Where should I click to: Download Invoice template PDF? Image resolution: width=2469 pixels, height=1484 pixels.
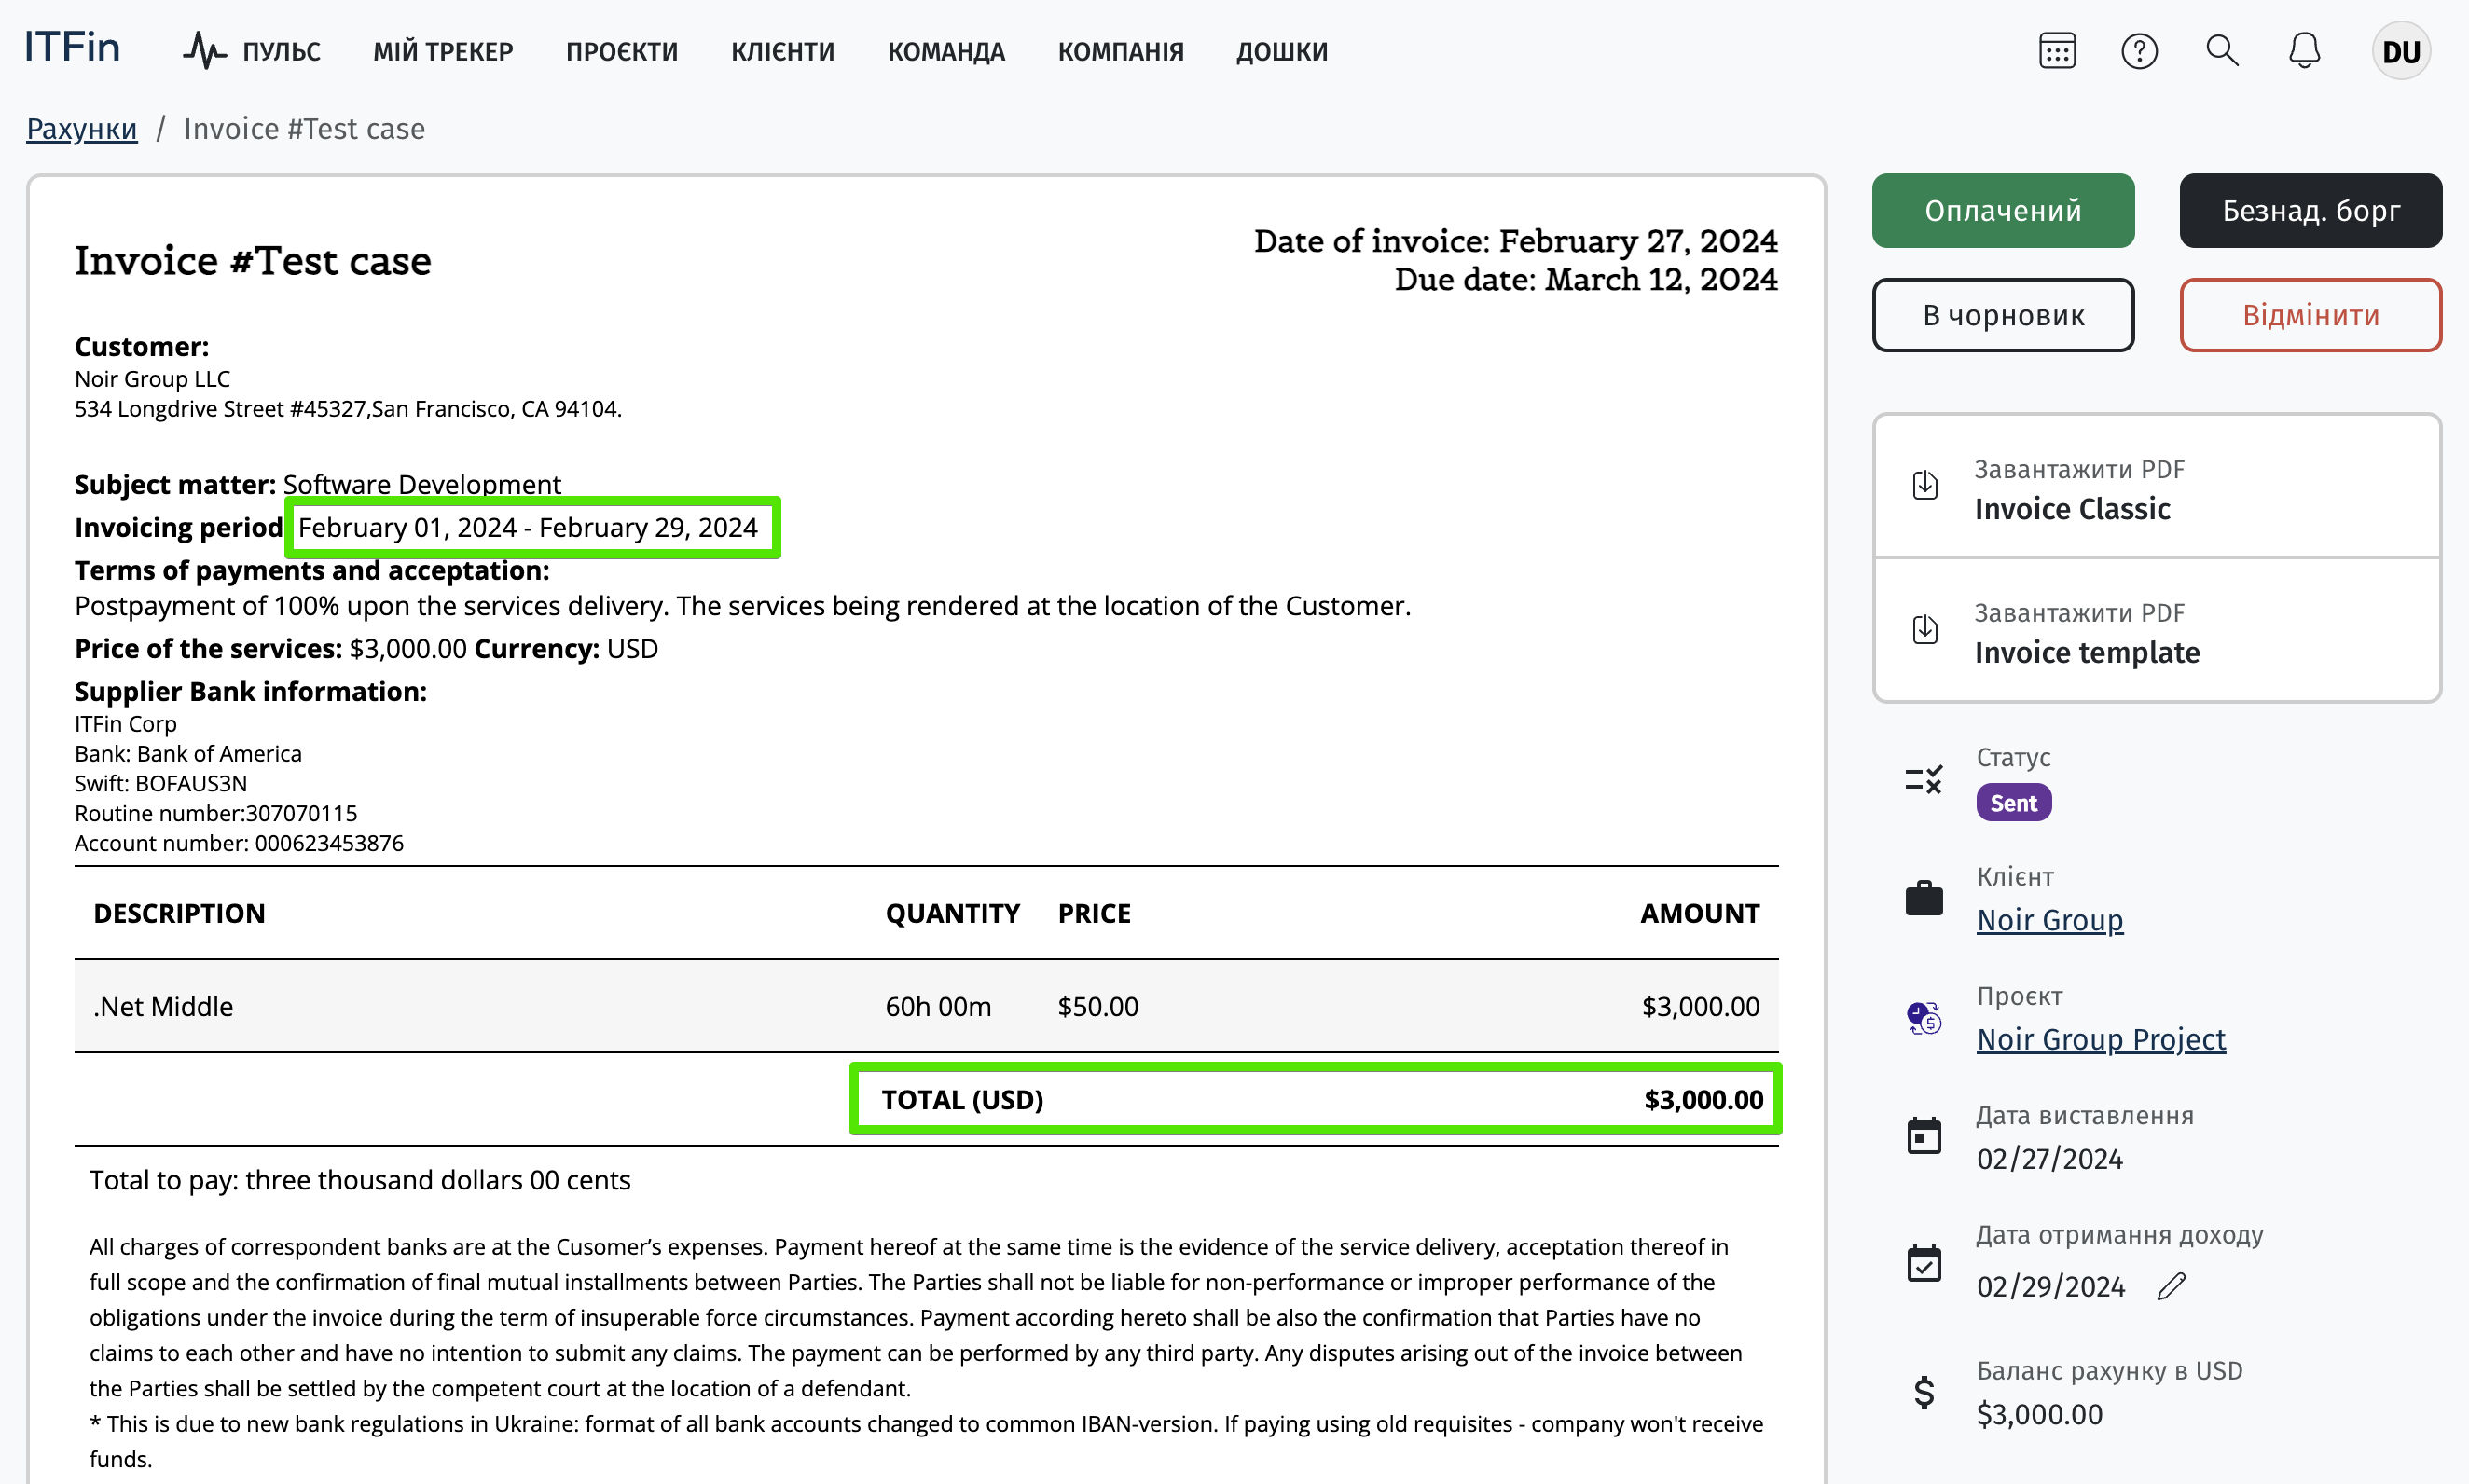pyautogui.click(x=2156, y=631)
